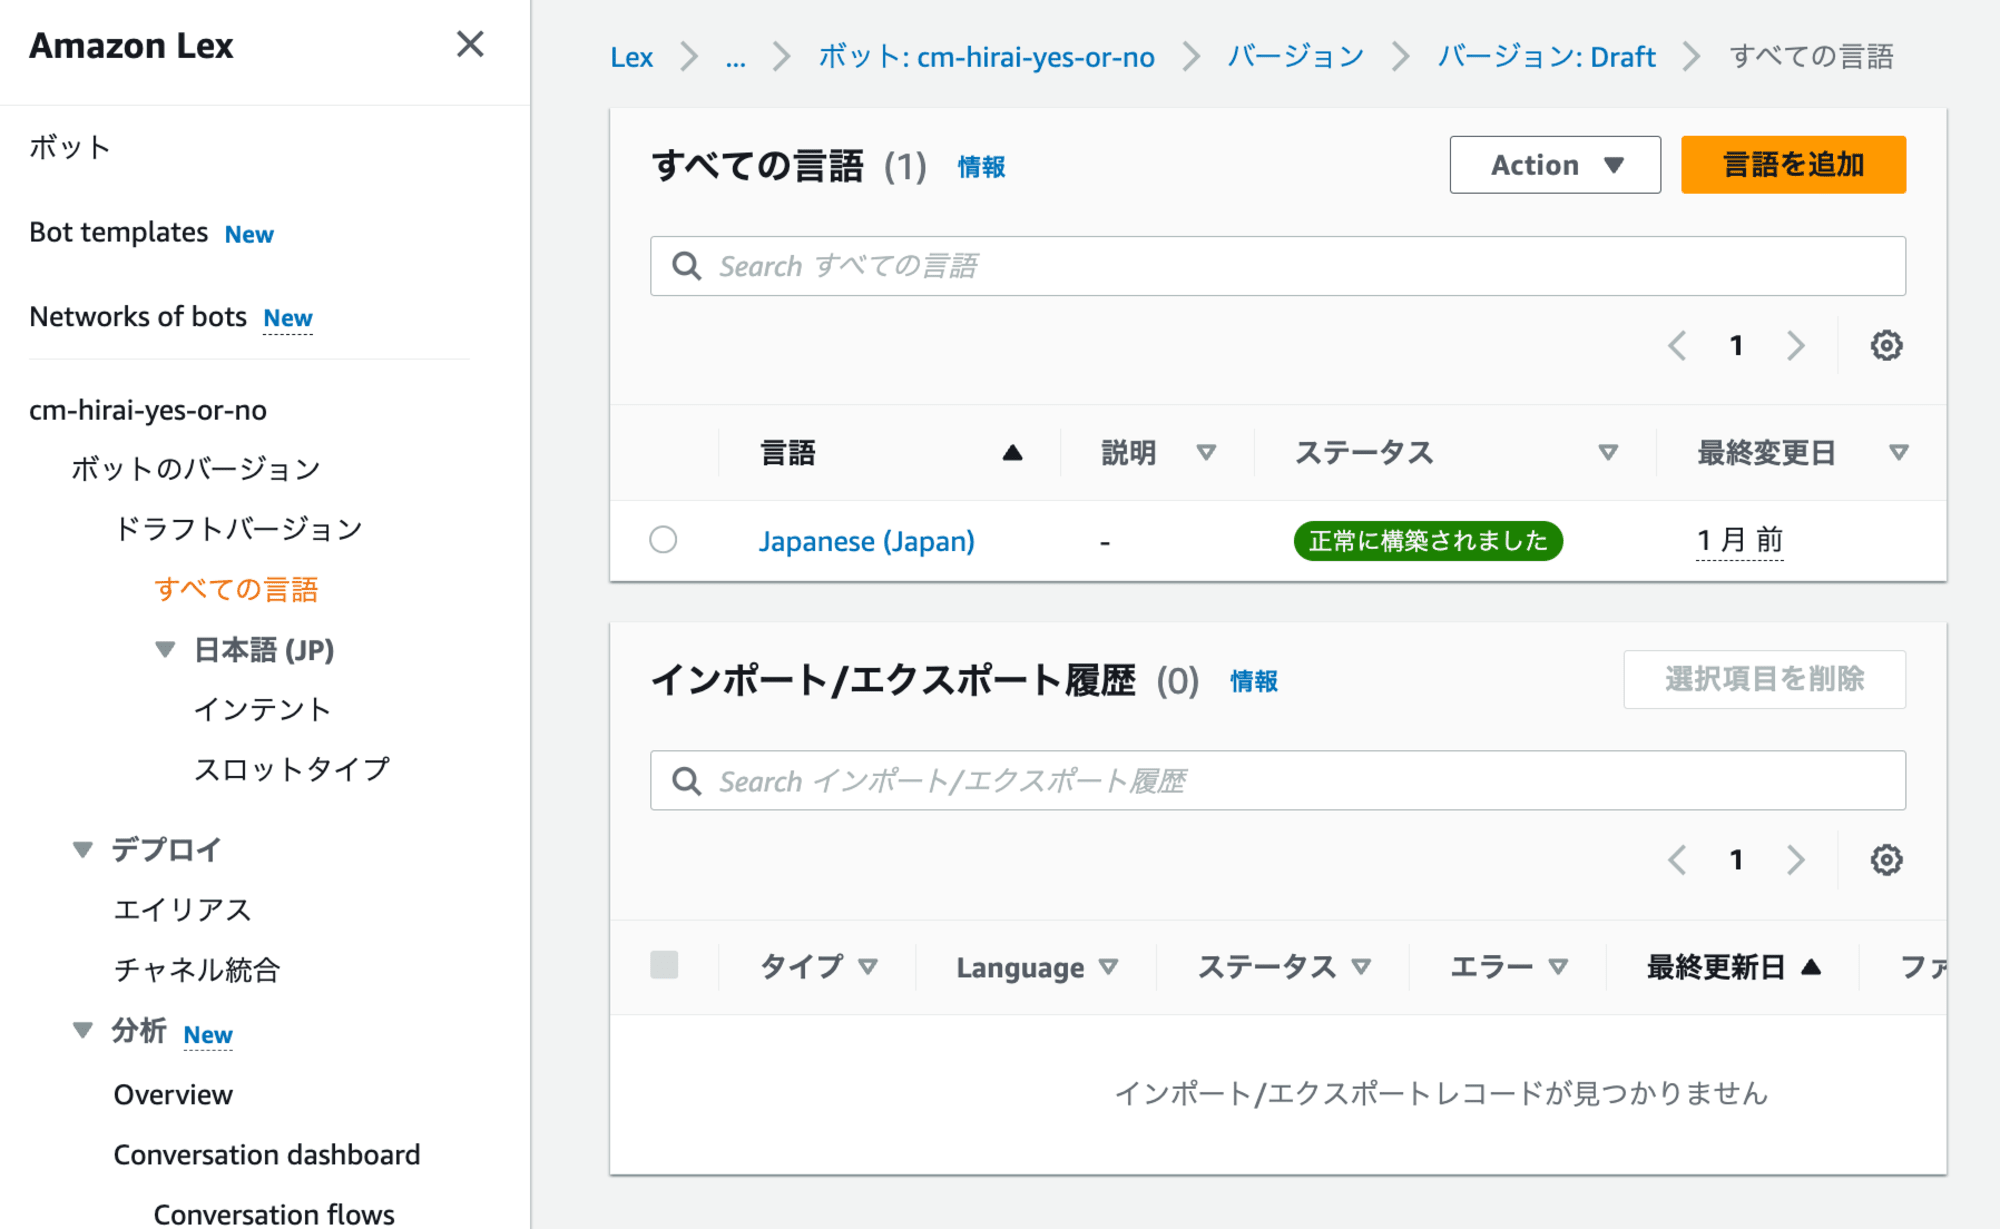Open Bot templates in sidebar
The width and height of the screenshot is (2000, 1229).
pyautogui.click(x=118, y=232)
